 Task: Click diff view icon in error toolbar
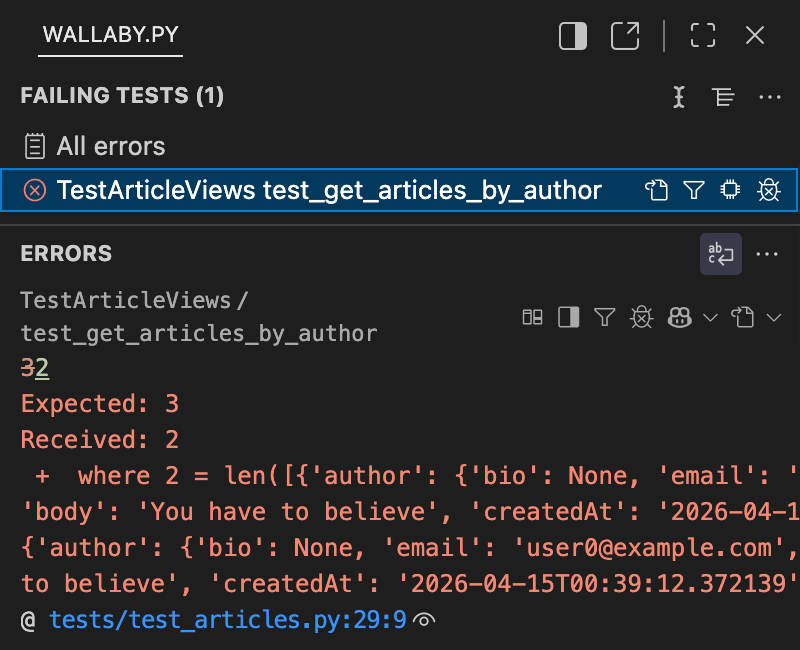[x=533, y=317]
